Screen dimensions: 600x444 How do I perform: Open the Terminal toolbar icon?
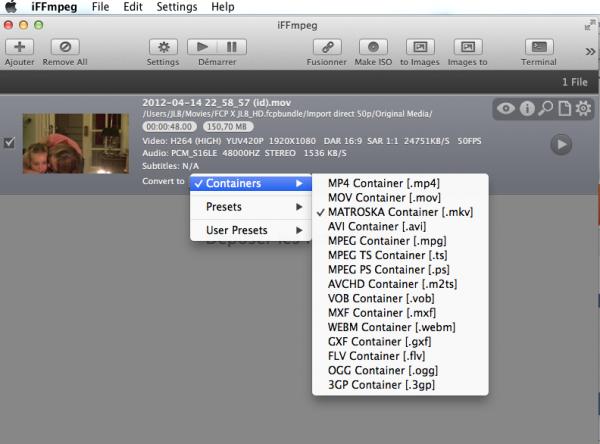pyautogui.click(x=539, y=47)
